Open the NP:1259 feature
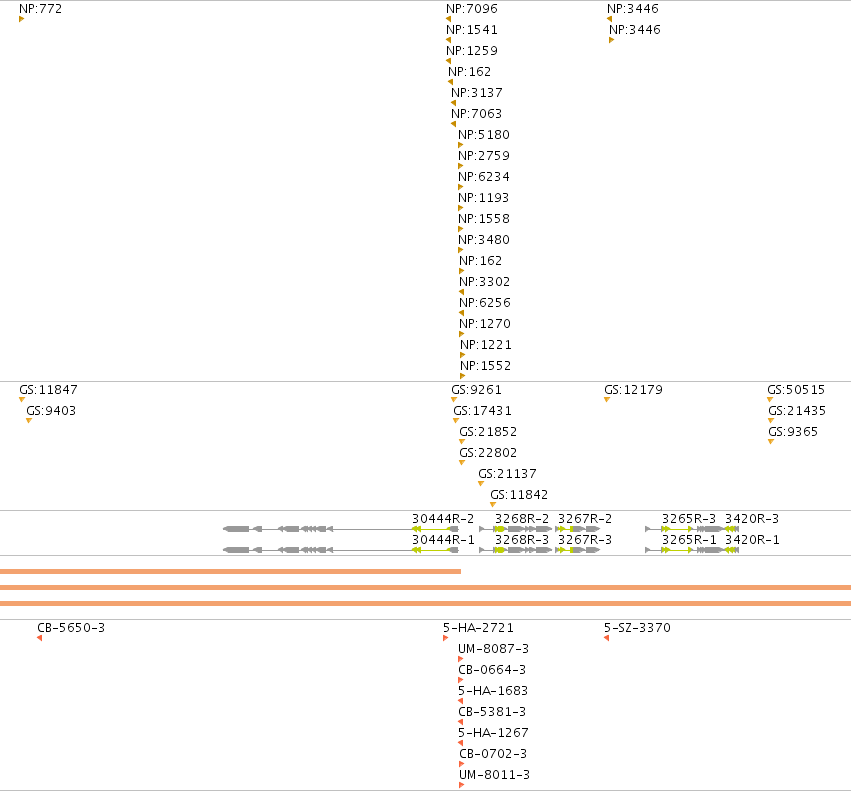The image size is (851, 791). [x=472, y=50]
